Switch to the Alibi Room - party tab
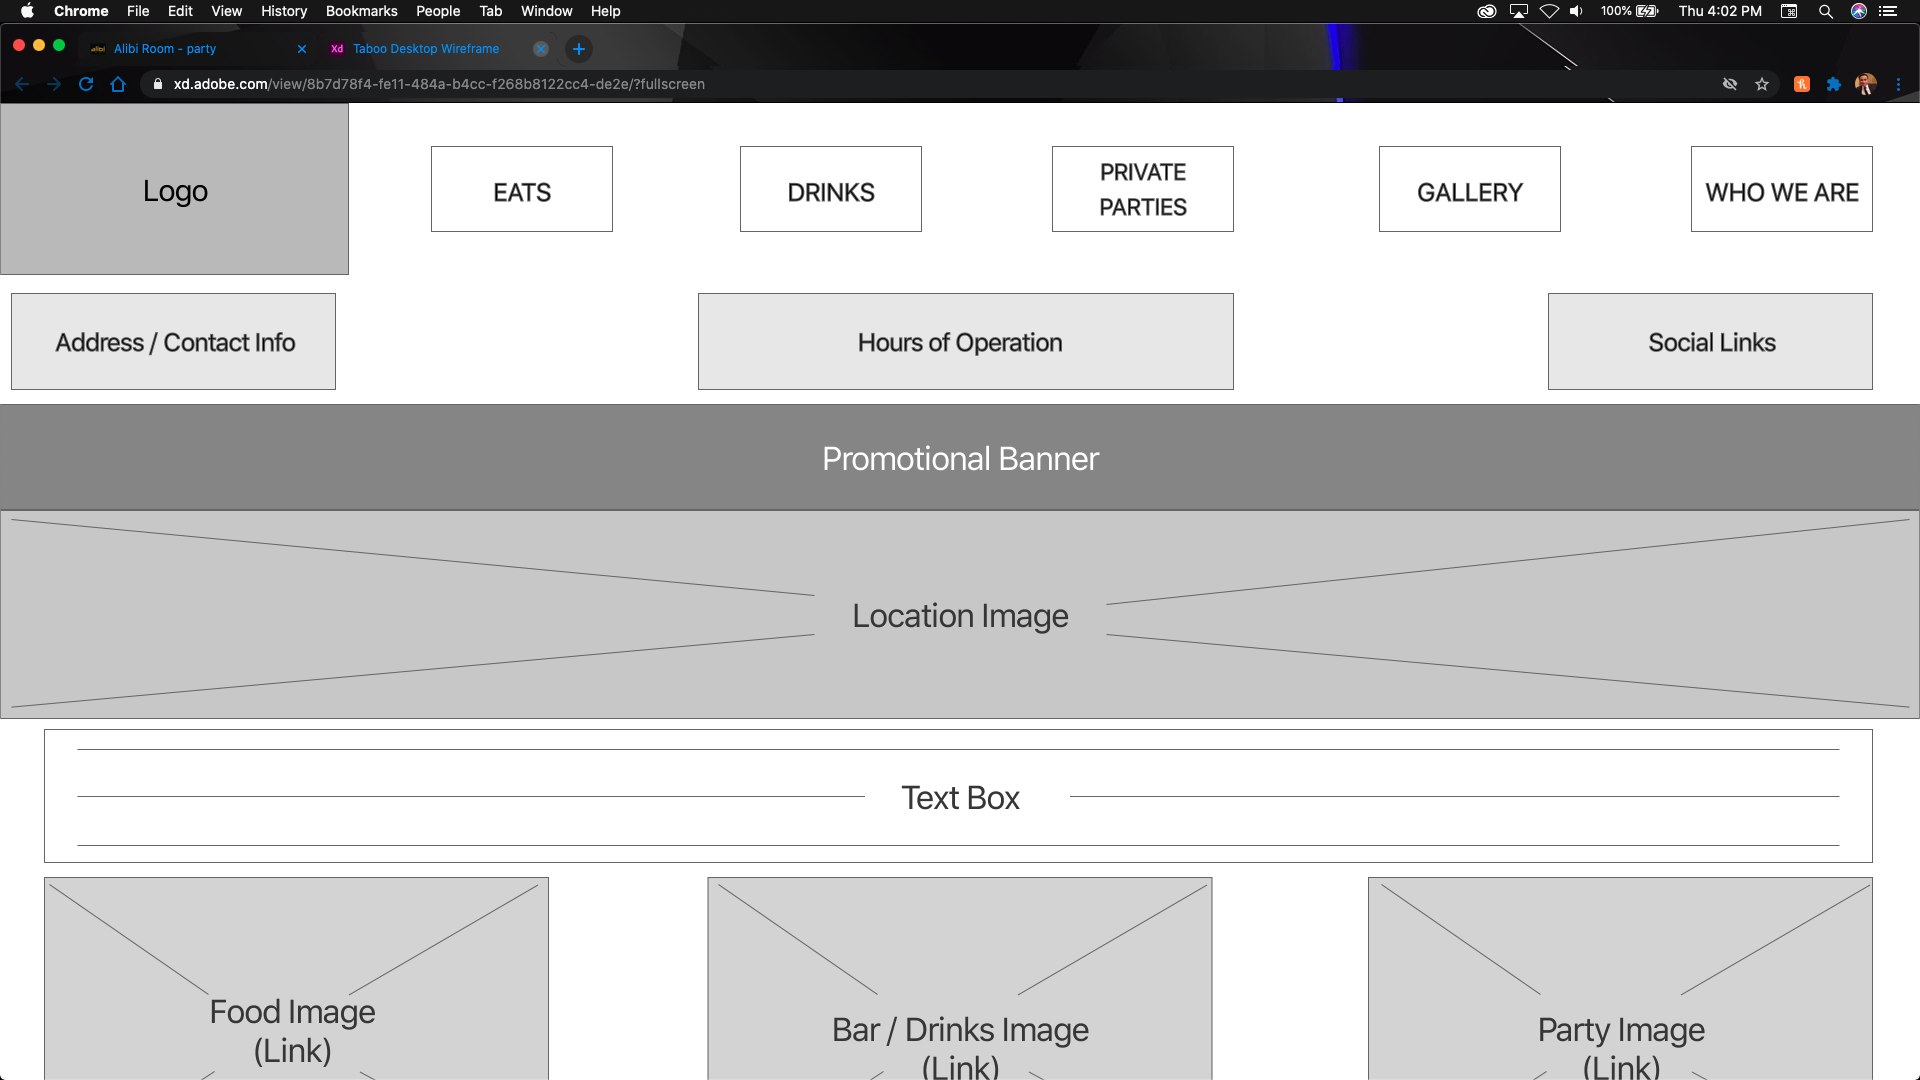 click(165, 49)
